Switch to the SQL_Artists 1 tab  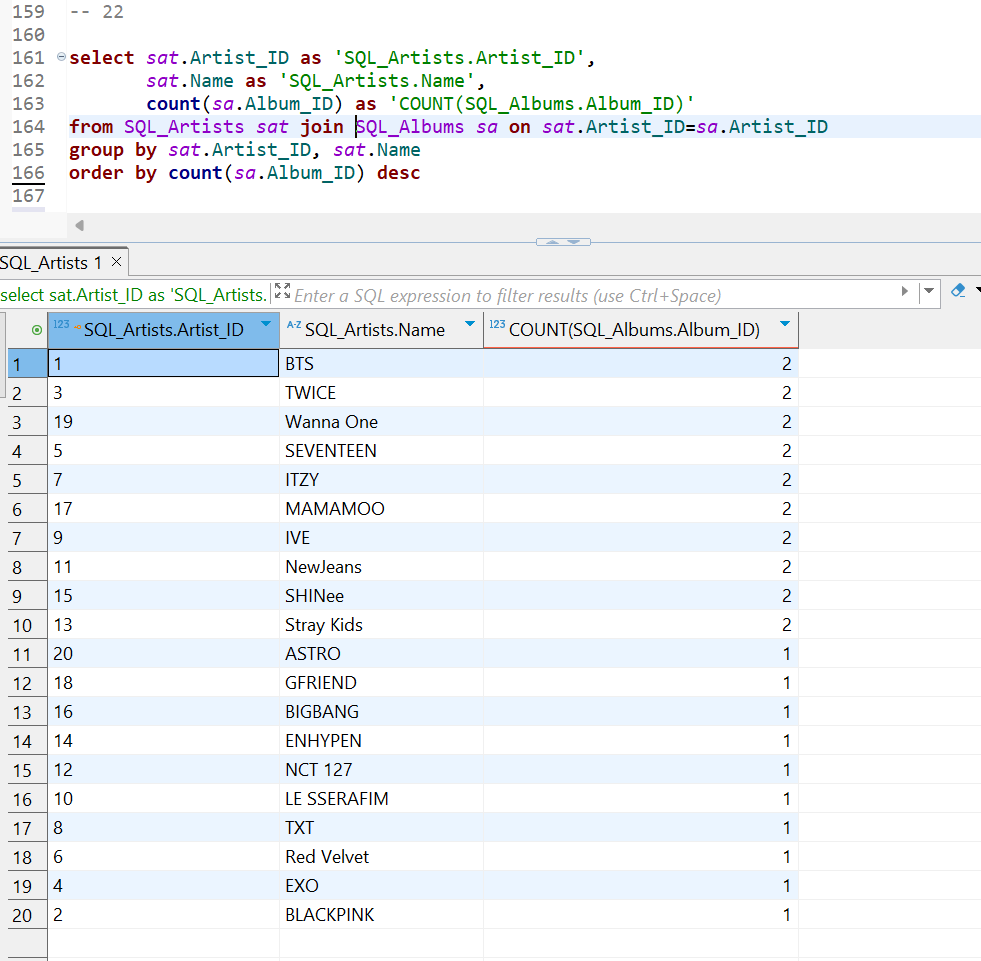point(51,263)
